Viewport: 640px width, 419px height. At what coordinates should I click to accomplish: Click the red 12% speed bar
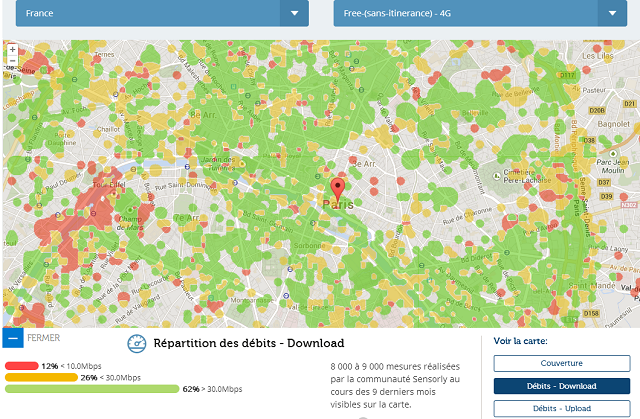point(21,366)
